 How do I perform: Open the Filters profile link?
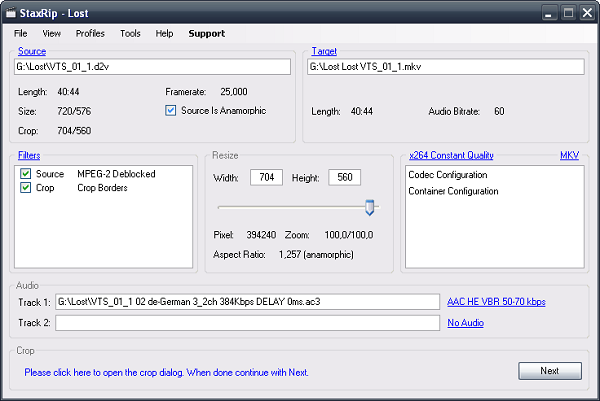tap(28, 156)
